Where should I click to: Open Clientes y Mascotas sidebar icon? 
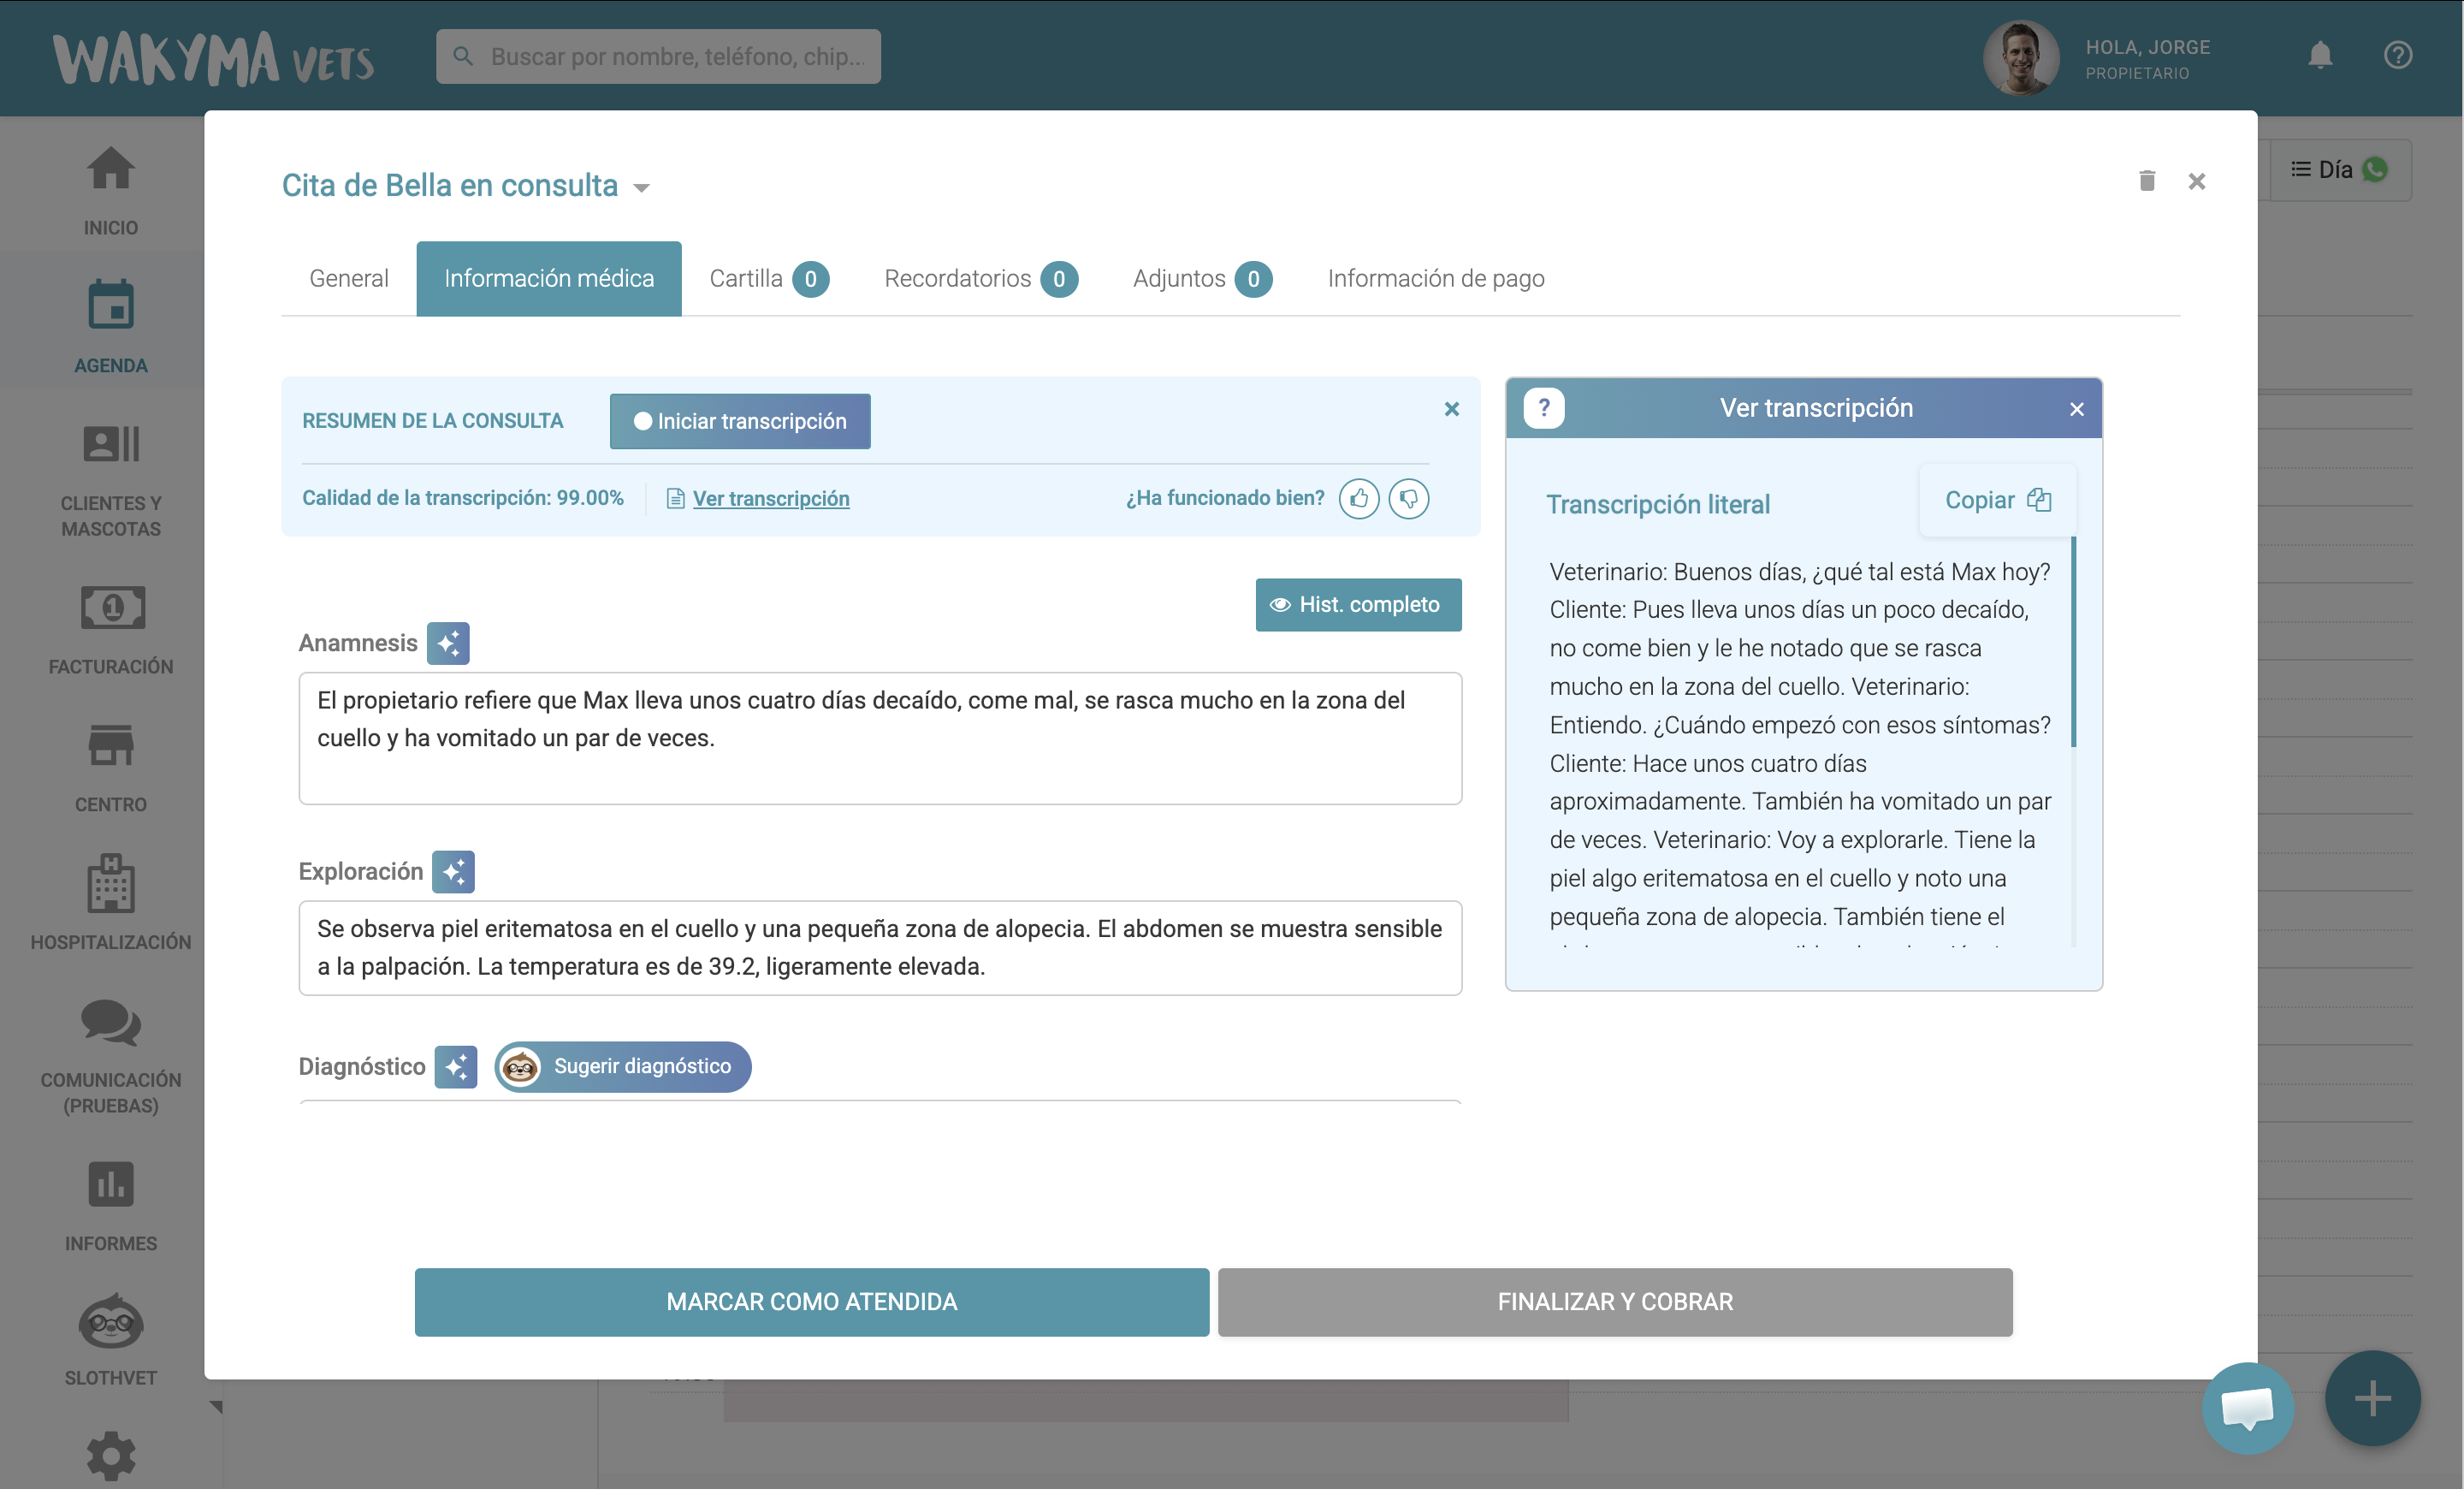pyautogui.click(x=110, y=444)
